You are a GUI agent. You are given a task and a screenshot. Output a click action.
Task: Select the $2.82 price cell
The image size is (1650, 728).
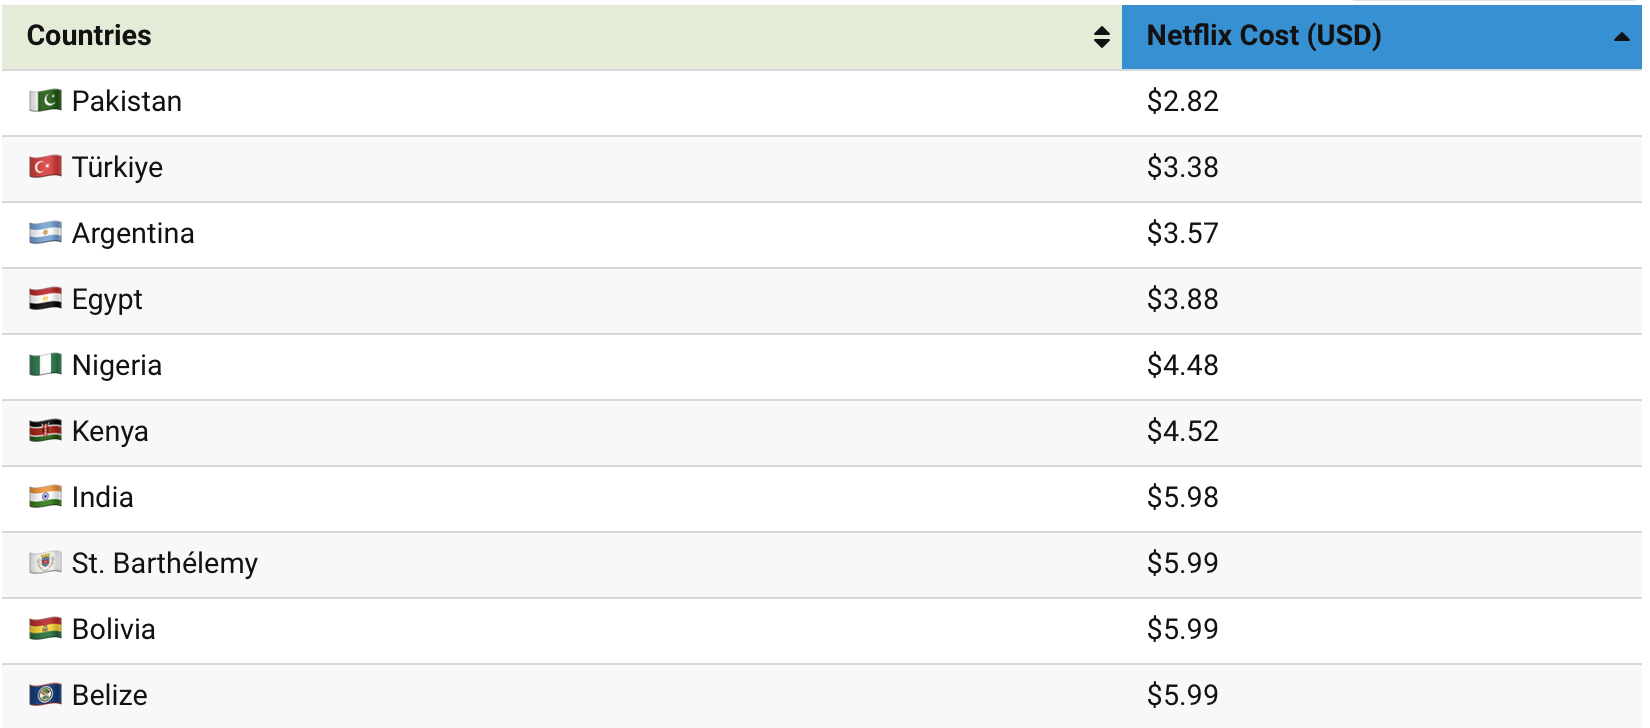1183,101
